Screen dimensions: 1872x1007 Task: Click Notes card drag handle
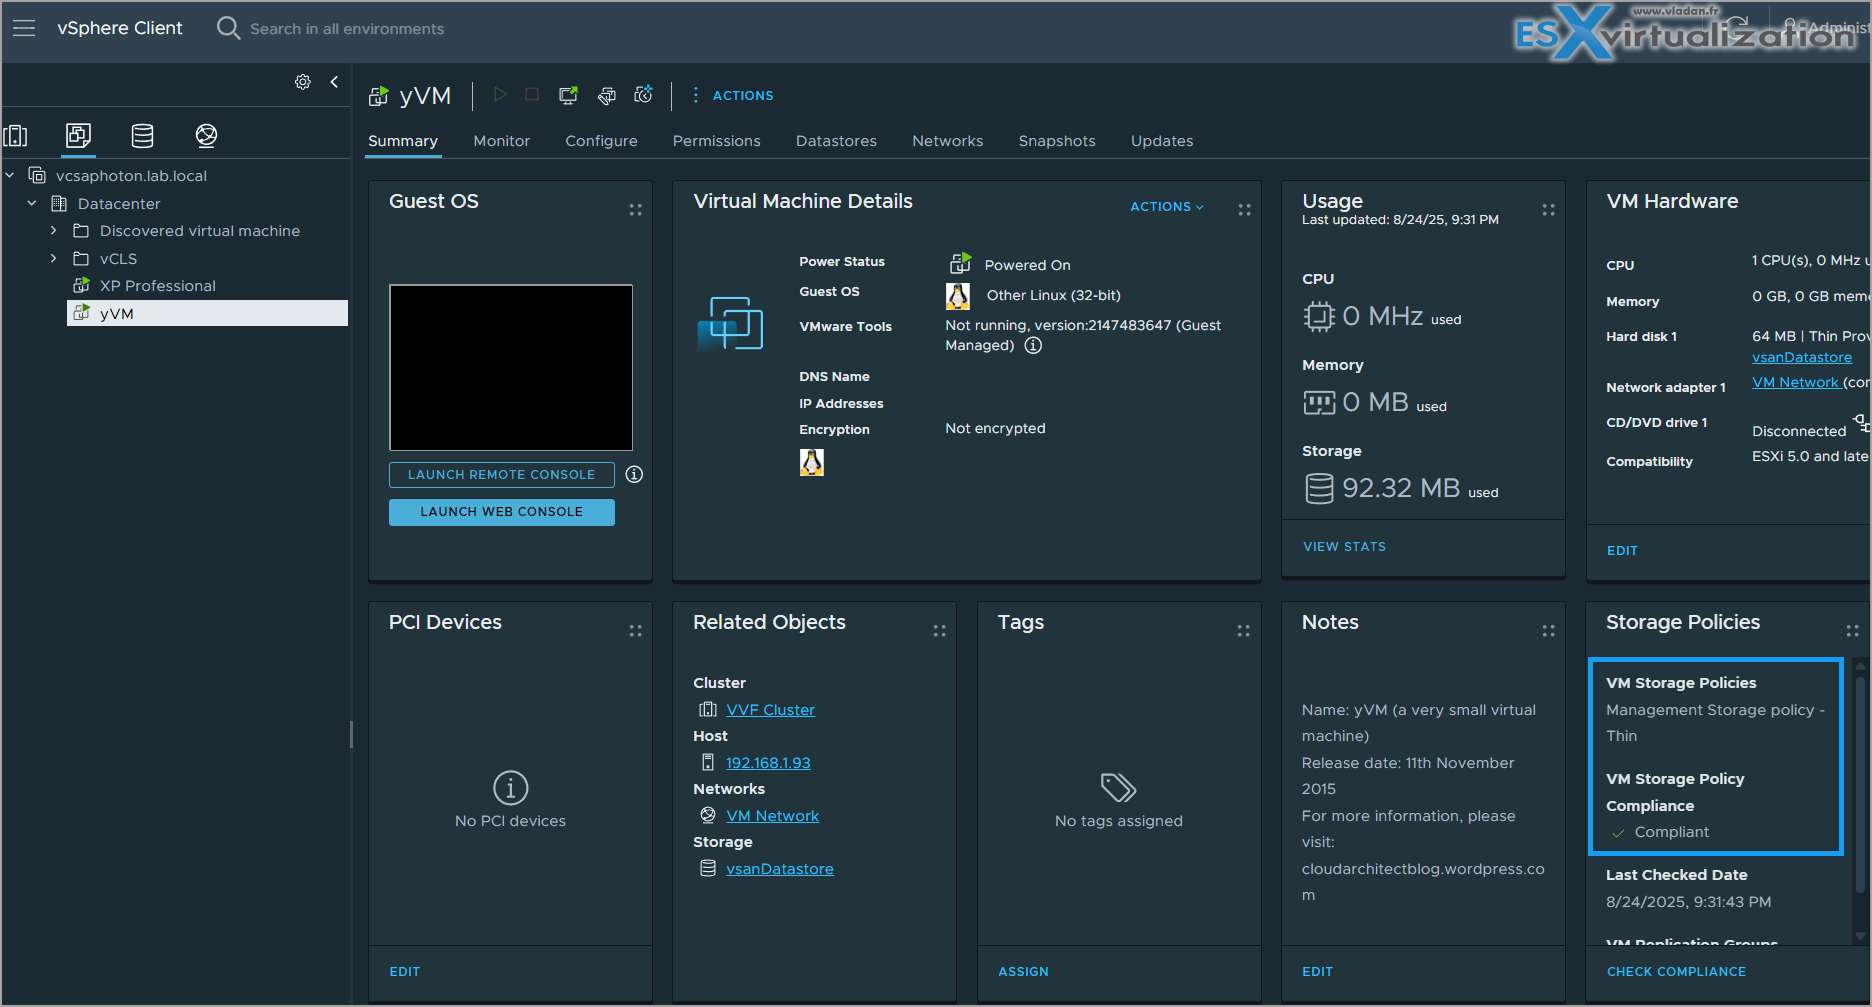[1548, 631]
